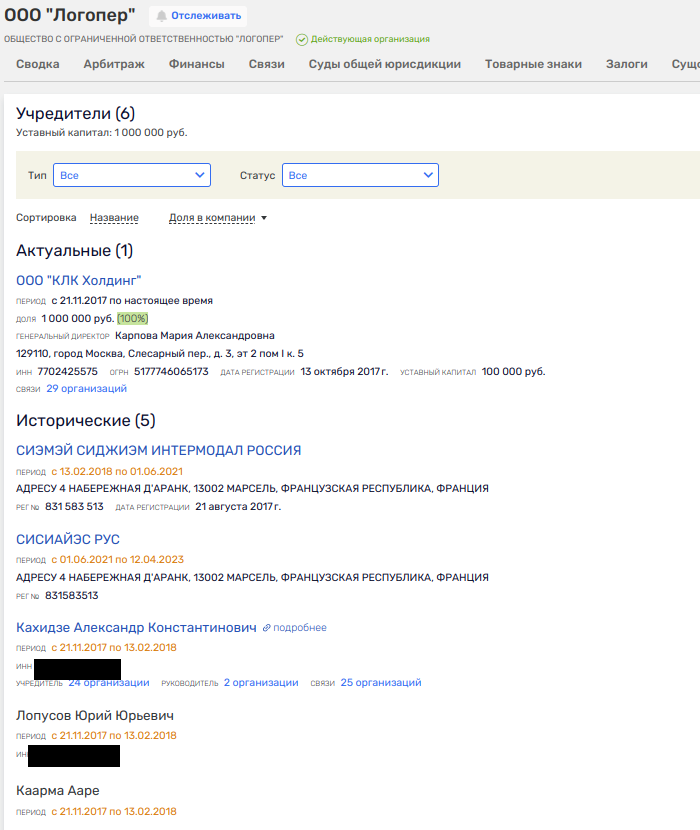The image size is (700, 830).
Task: Click registration date 13 октября 2017 г.
Action: point(344,372)
